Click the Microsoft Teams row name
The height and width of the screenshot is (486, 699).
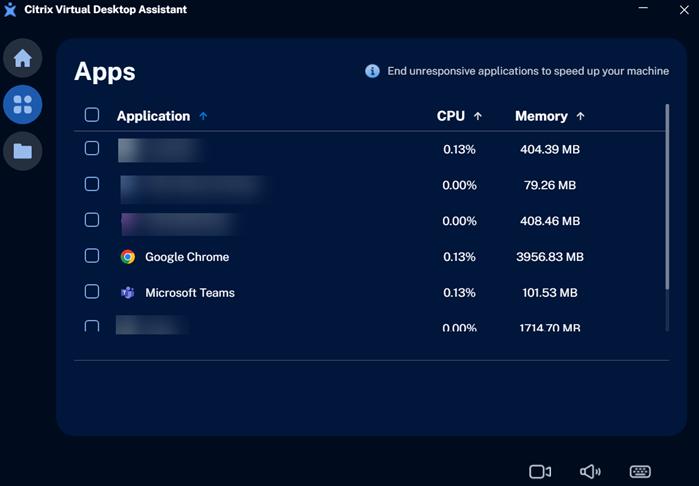click(x=190, y=293)
